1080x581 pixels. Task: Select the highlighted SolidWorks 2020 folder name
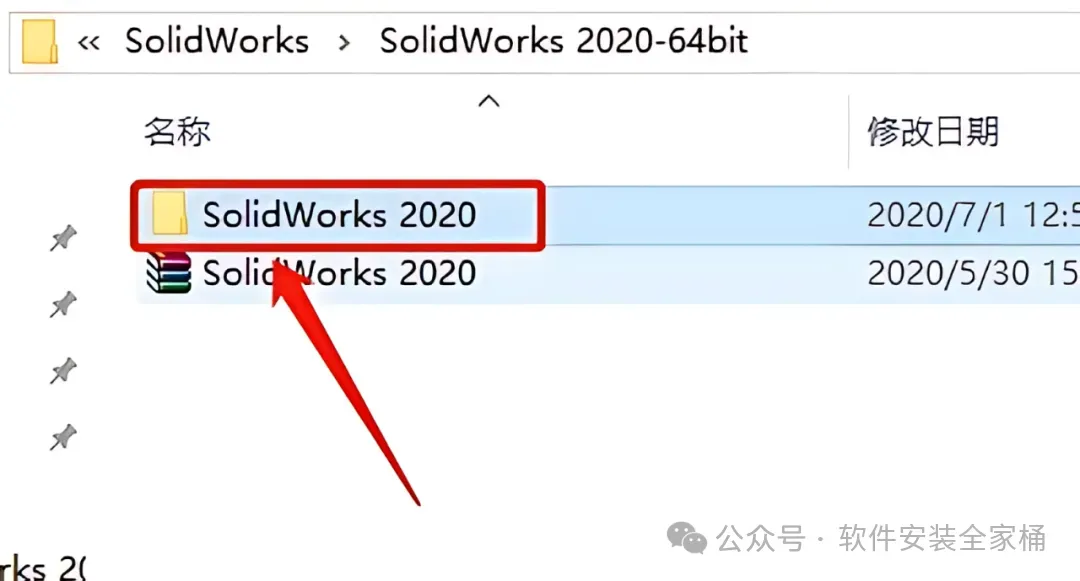(339, 215)
